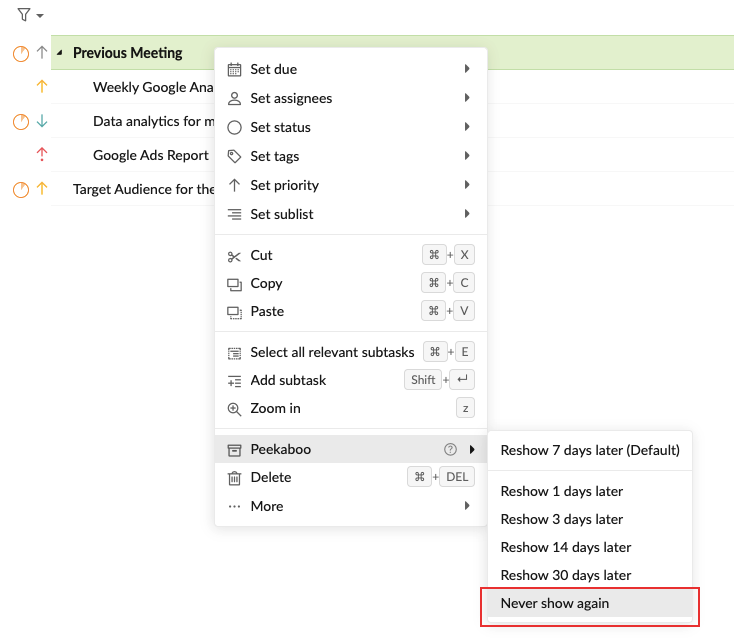Click the tag icon beside Set tags
Viewport: 734px width, 642px height.
pyautogui.click(x=234, y=156)
